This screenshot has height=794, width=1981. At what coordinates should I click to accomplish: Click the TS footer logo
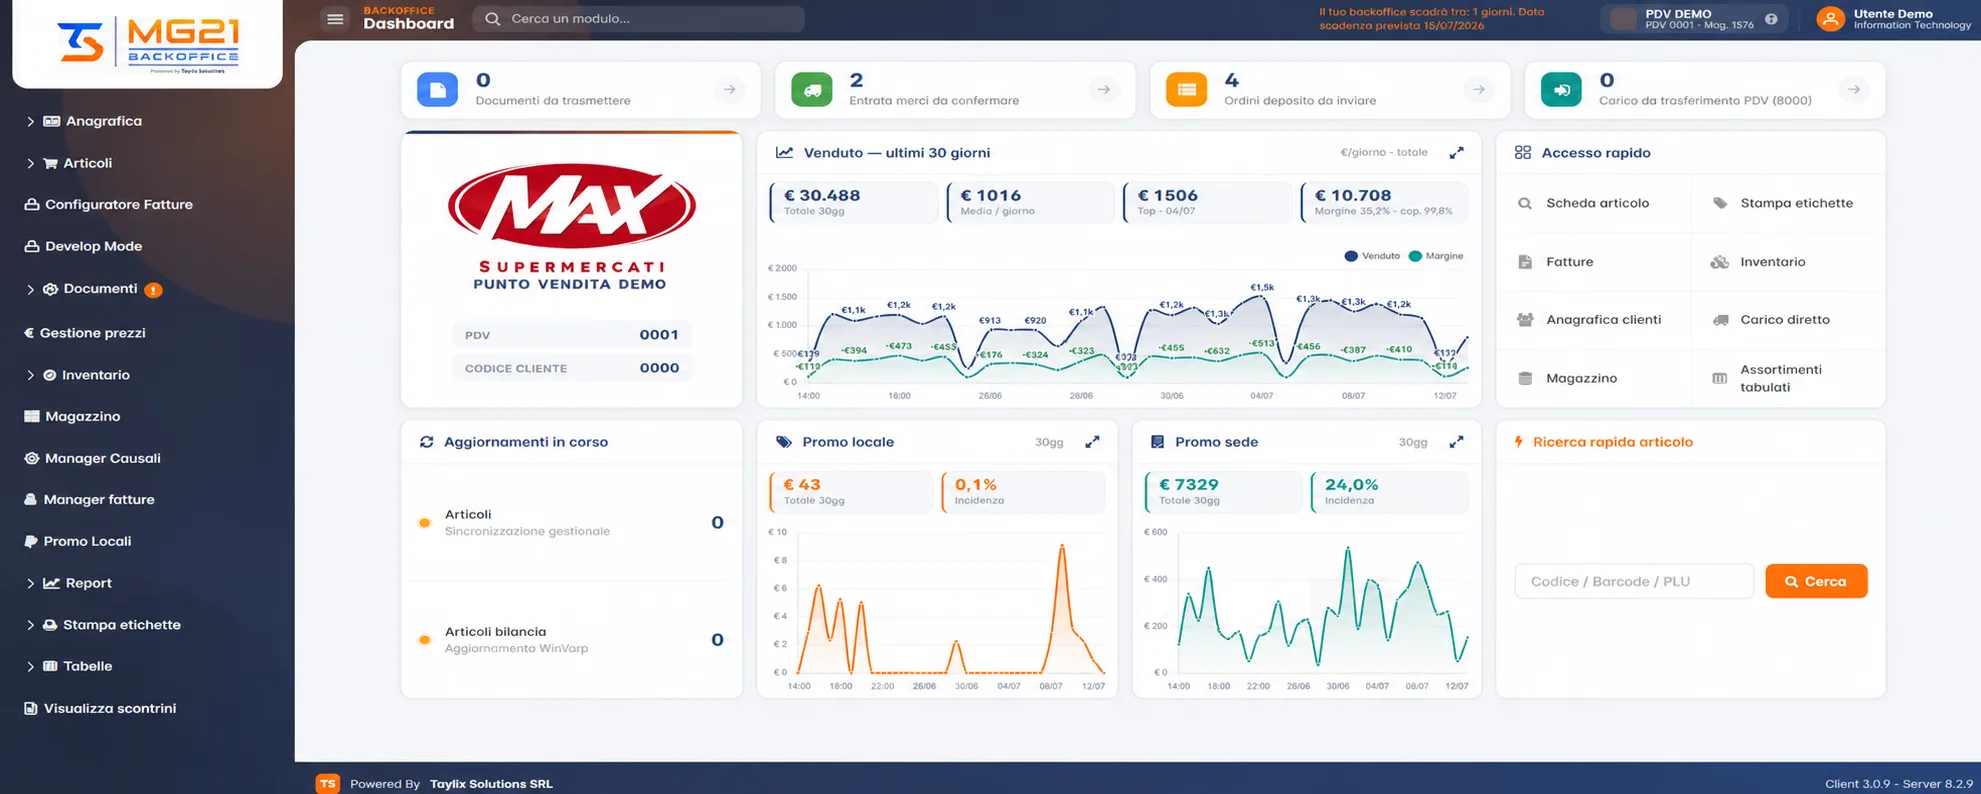point(327,784)
